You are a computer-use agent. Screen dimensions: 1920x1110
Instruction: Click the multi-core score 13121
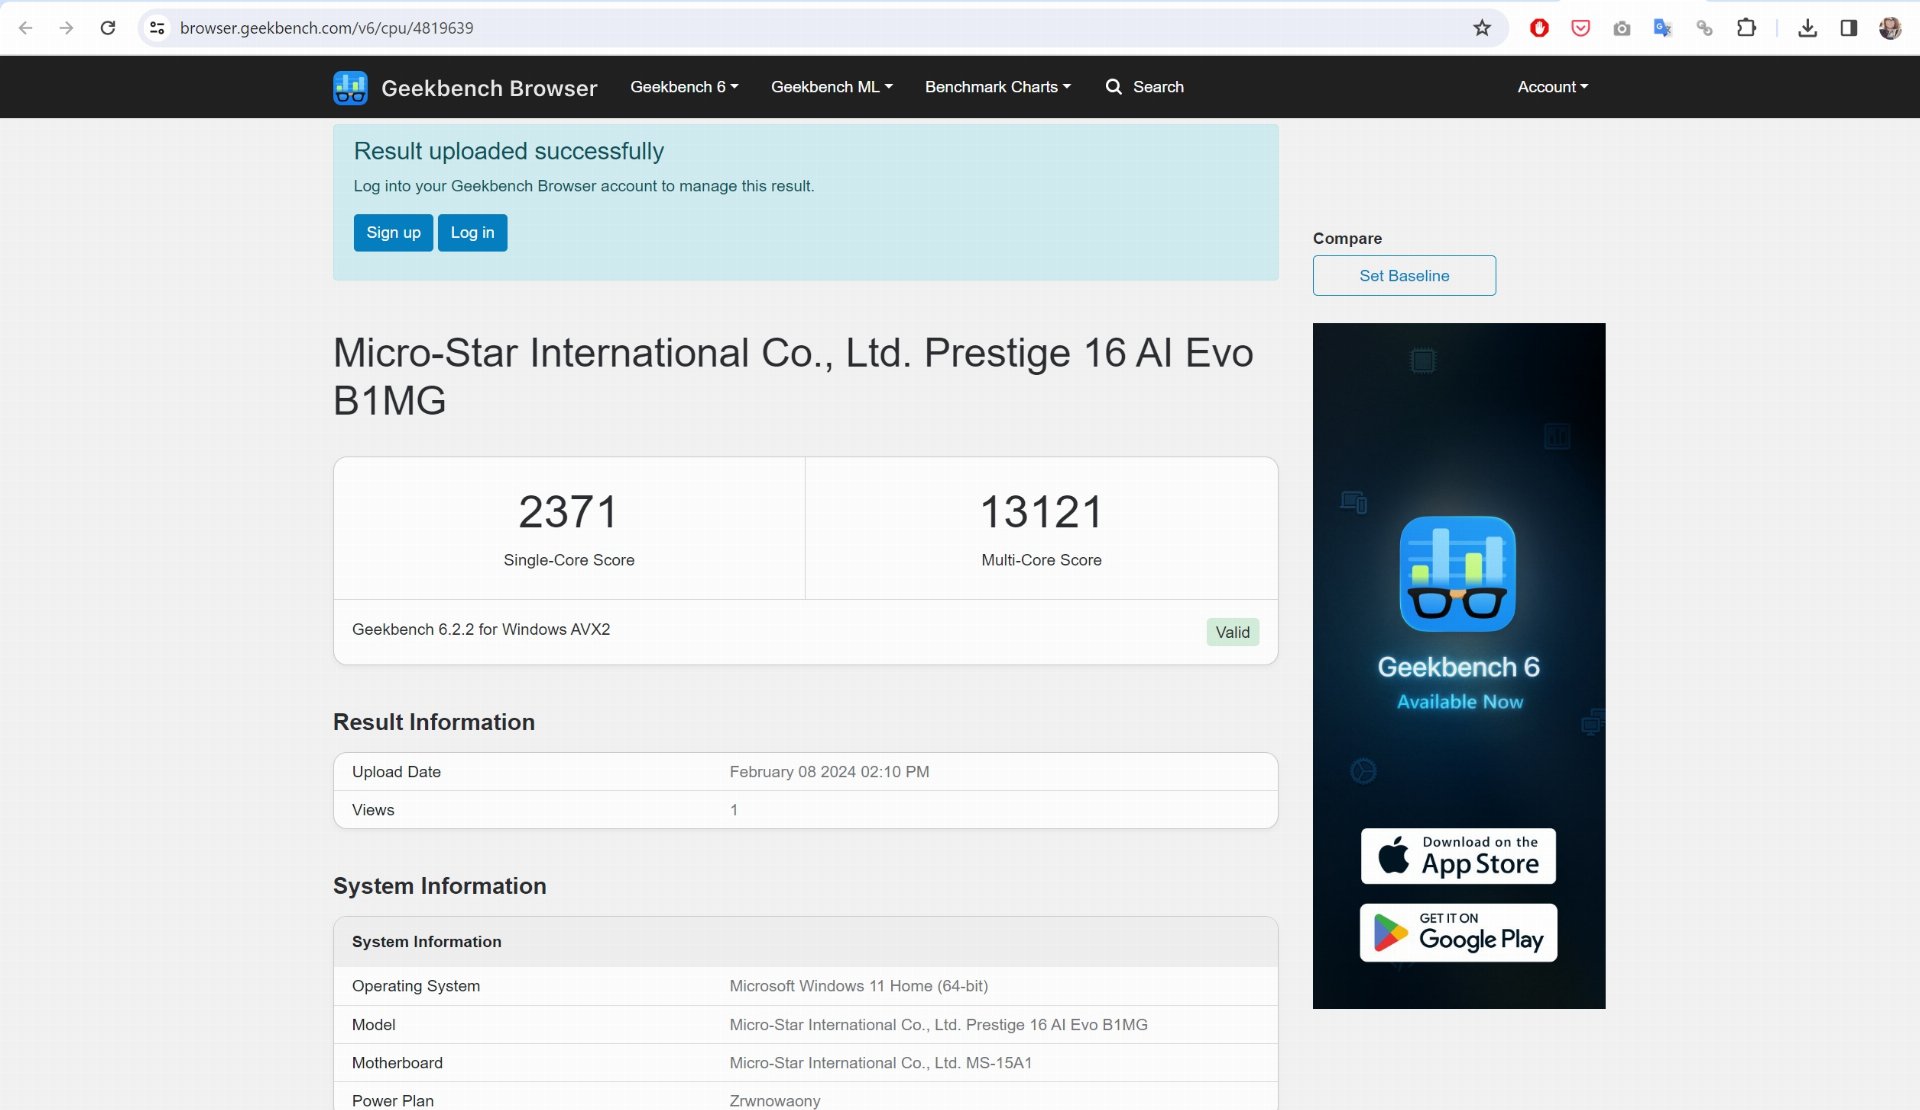click(1041, 512)
